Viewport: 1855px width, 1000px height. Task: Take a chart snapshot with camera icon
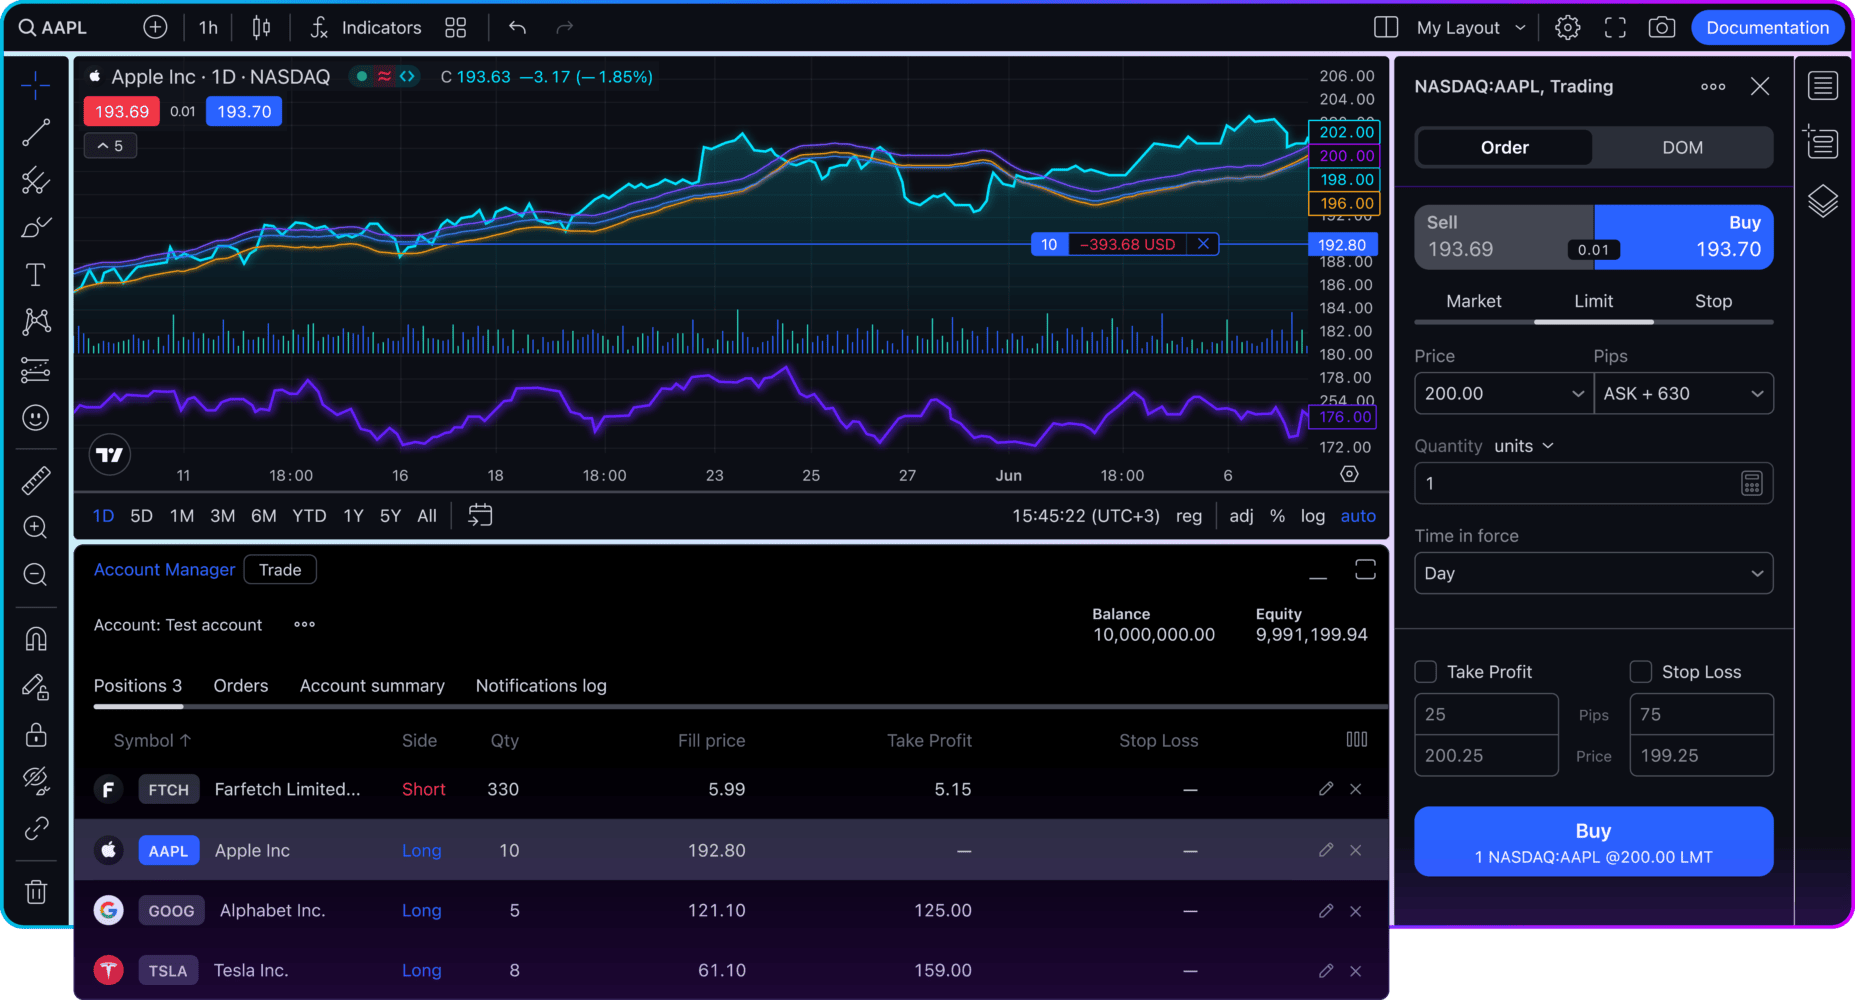tap(1662, 27)
